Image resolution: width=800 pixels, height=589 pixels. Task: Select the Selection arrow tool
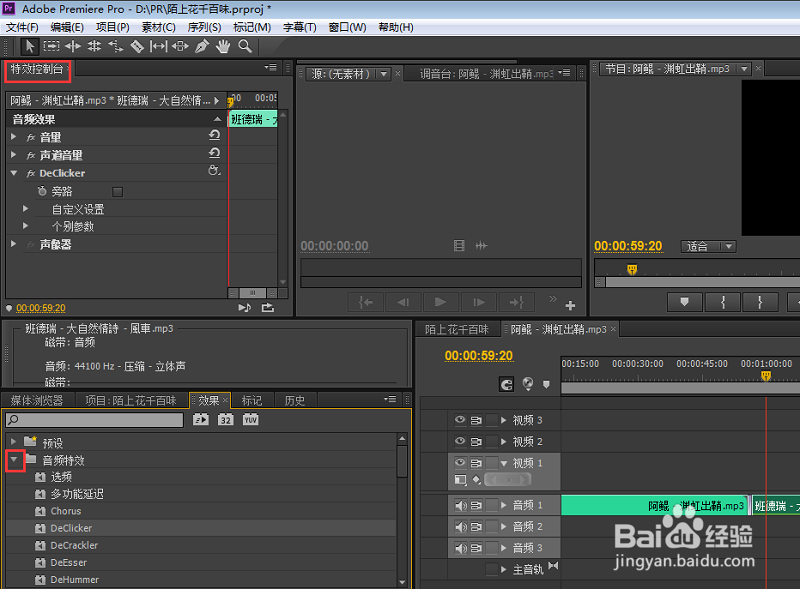[29, 46]
